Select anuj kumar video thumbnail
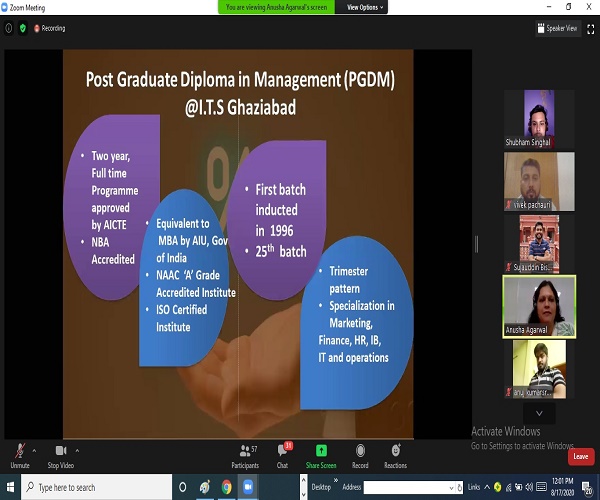 (539, 369)
